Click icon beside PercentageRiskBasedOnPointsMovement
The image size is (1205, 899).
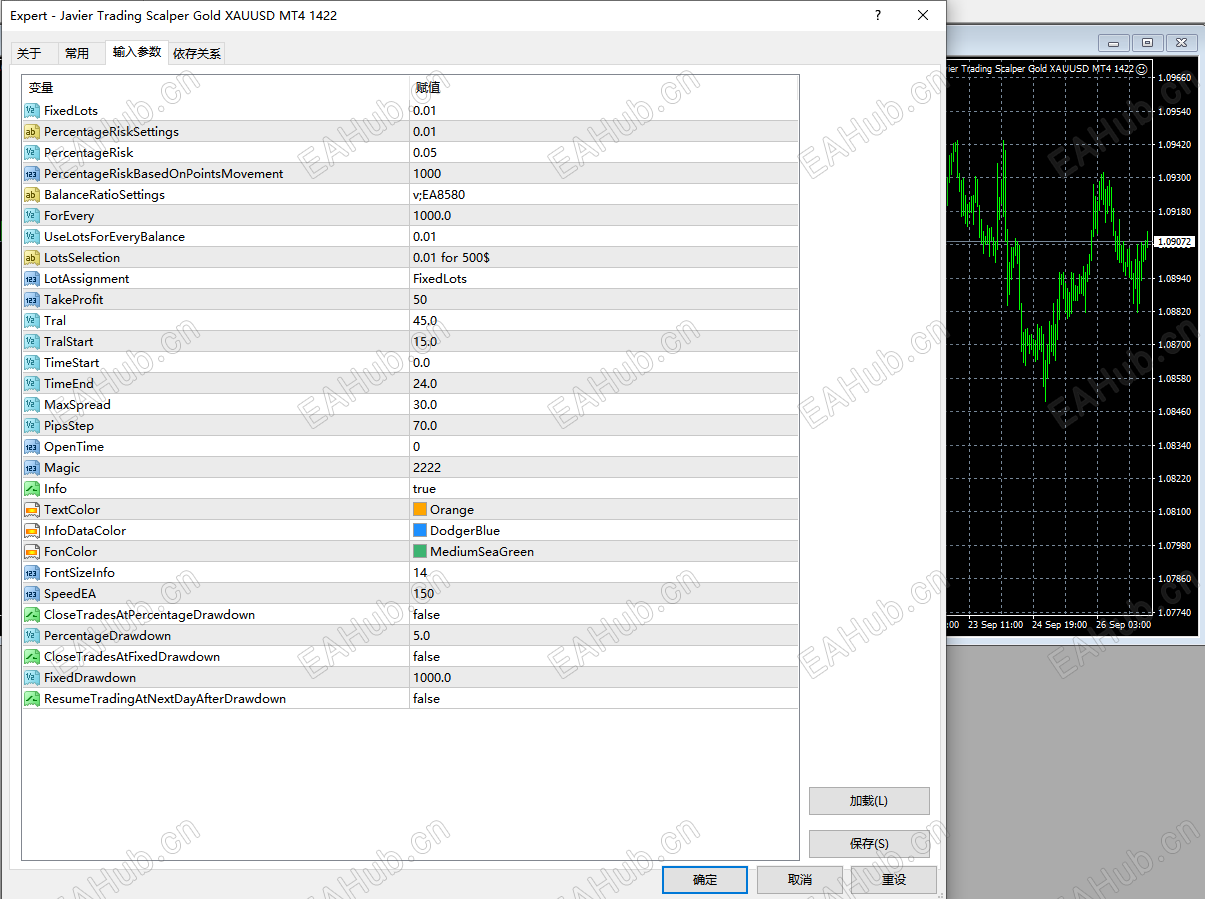(x=32, y=174)
